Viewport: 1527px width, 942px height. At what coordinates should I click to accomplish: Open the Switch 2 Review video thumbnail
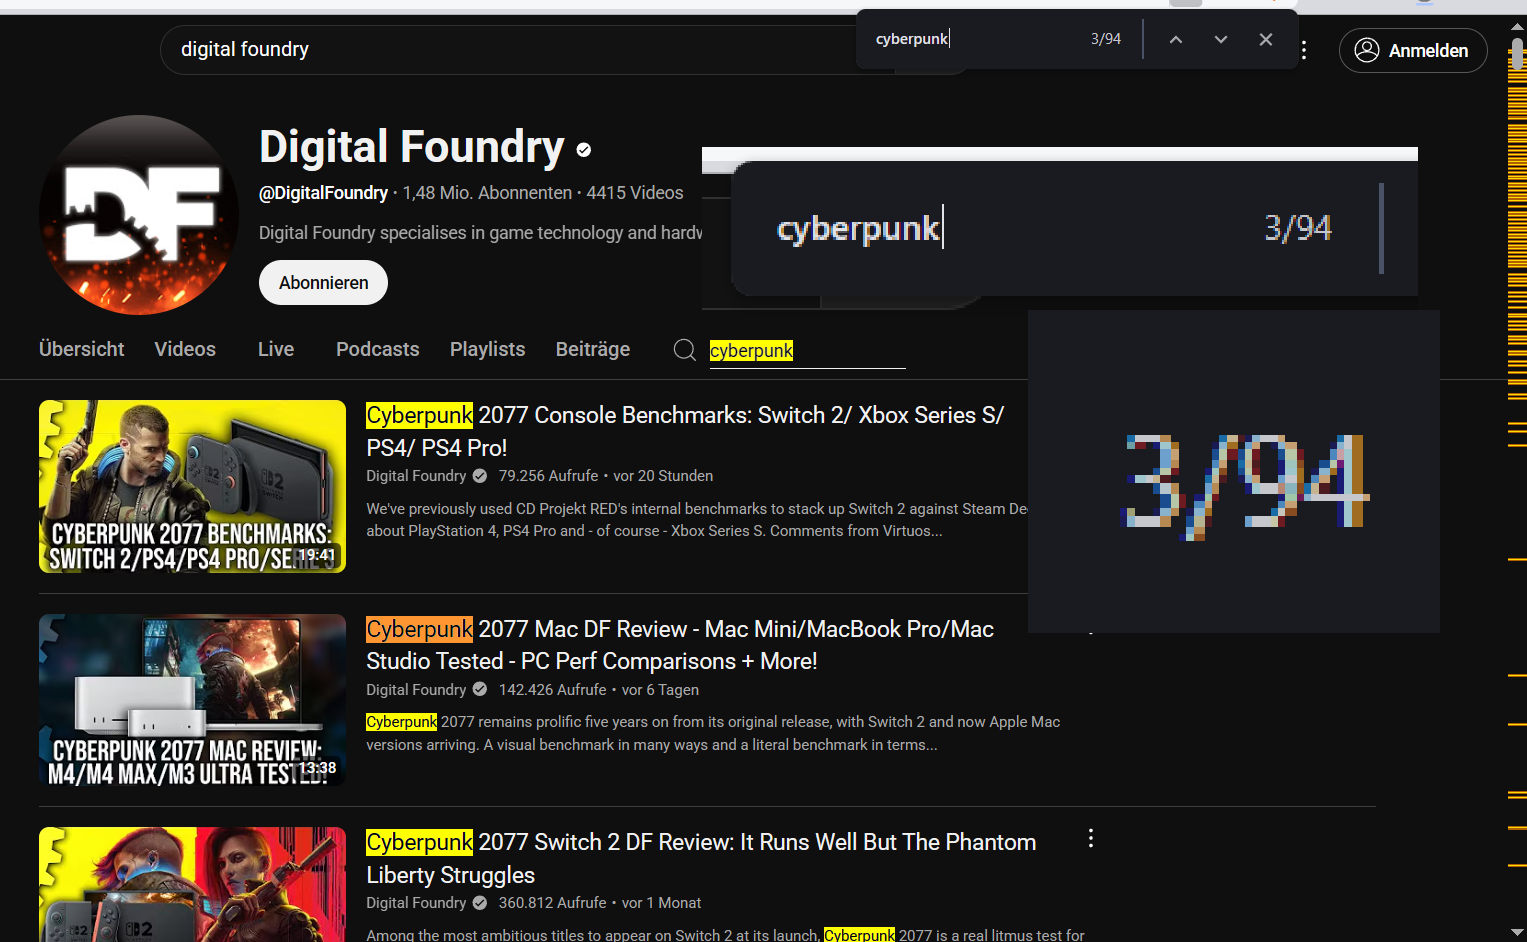192,884
